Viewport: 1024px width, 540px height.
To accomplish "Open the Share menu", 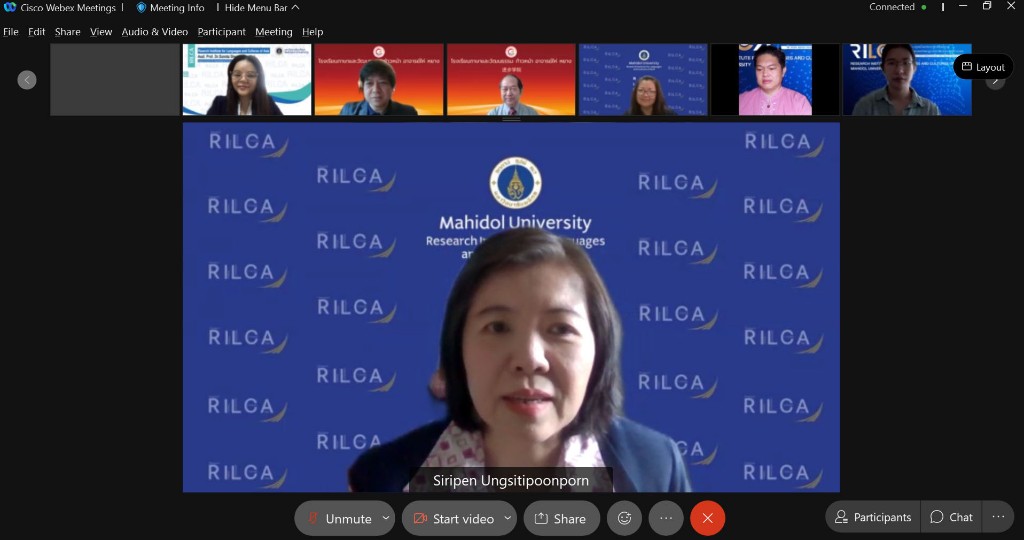I will [x=67, y=31].
